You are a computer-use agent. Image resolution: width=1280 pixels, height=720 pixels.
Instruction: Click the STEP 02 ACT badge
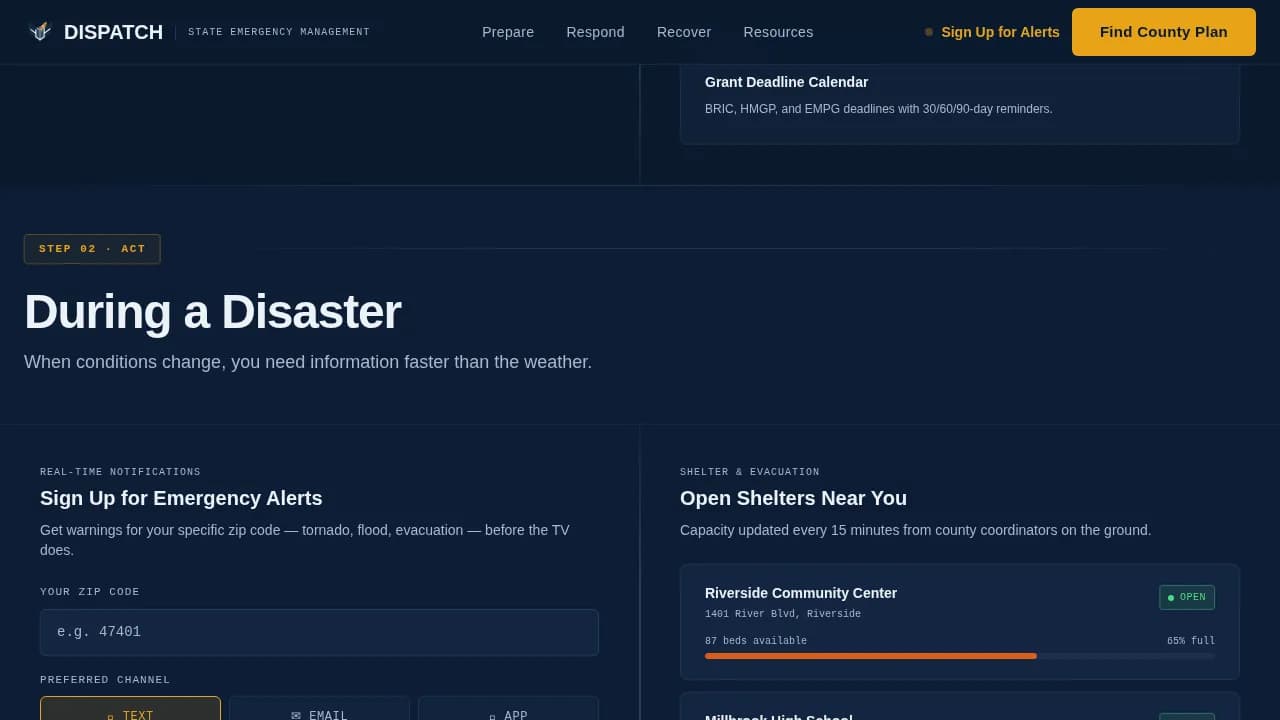click(x=92, y=248)
